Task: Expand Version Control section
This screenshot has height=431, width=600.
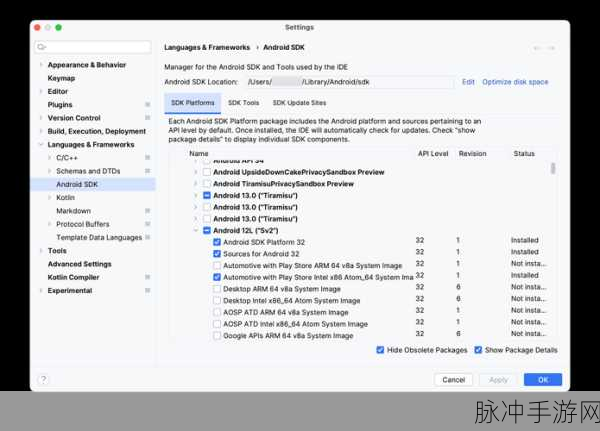Action: coord(41,118)
